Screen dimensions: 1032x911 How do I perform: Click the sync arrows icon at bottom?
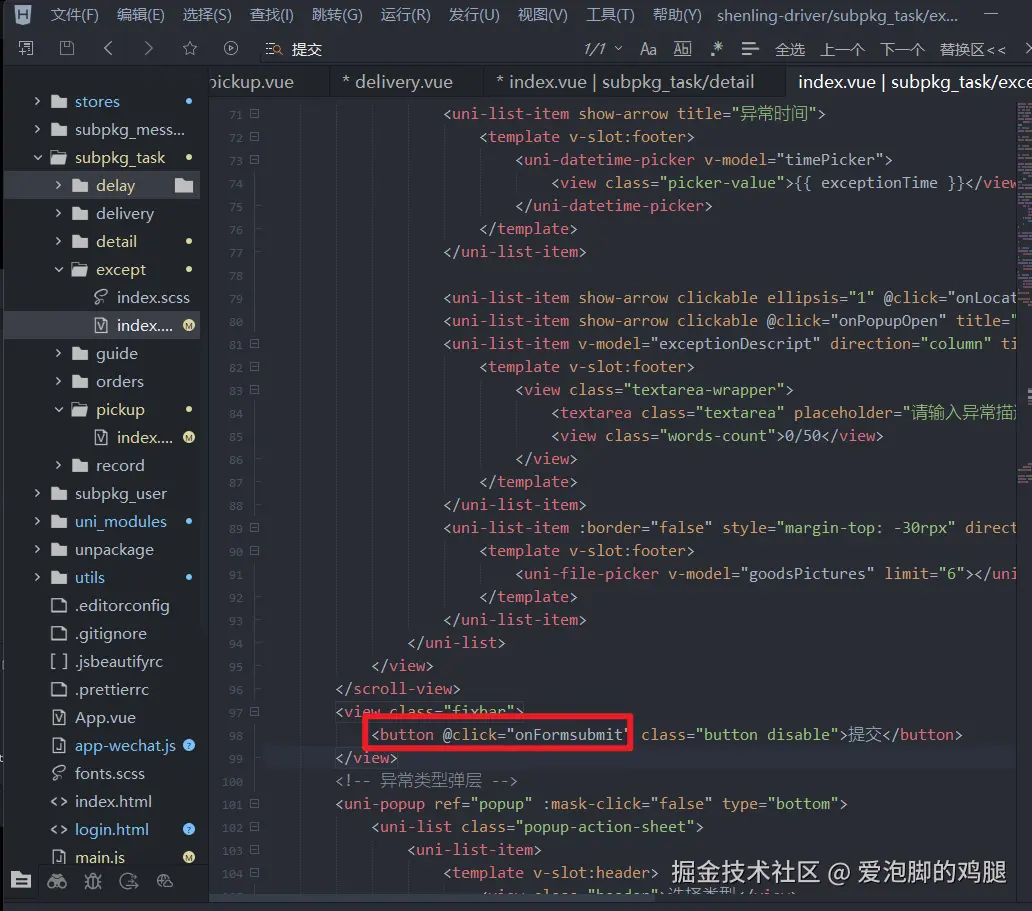point(128,881)
